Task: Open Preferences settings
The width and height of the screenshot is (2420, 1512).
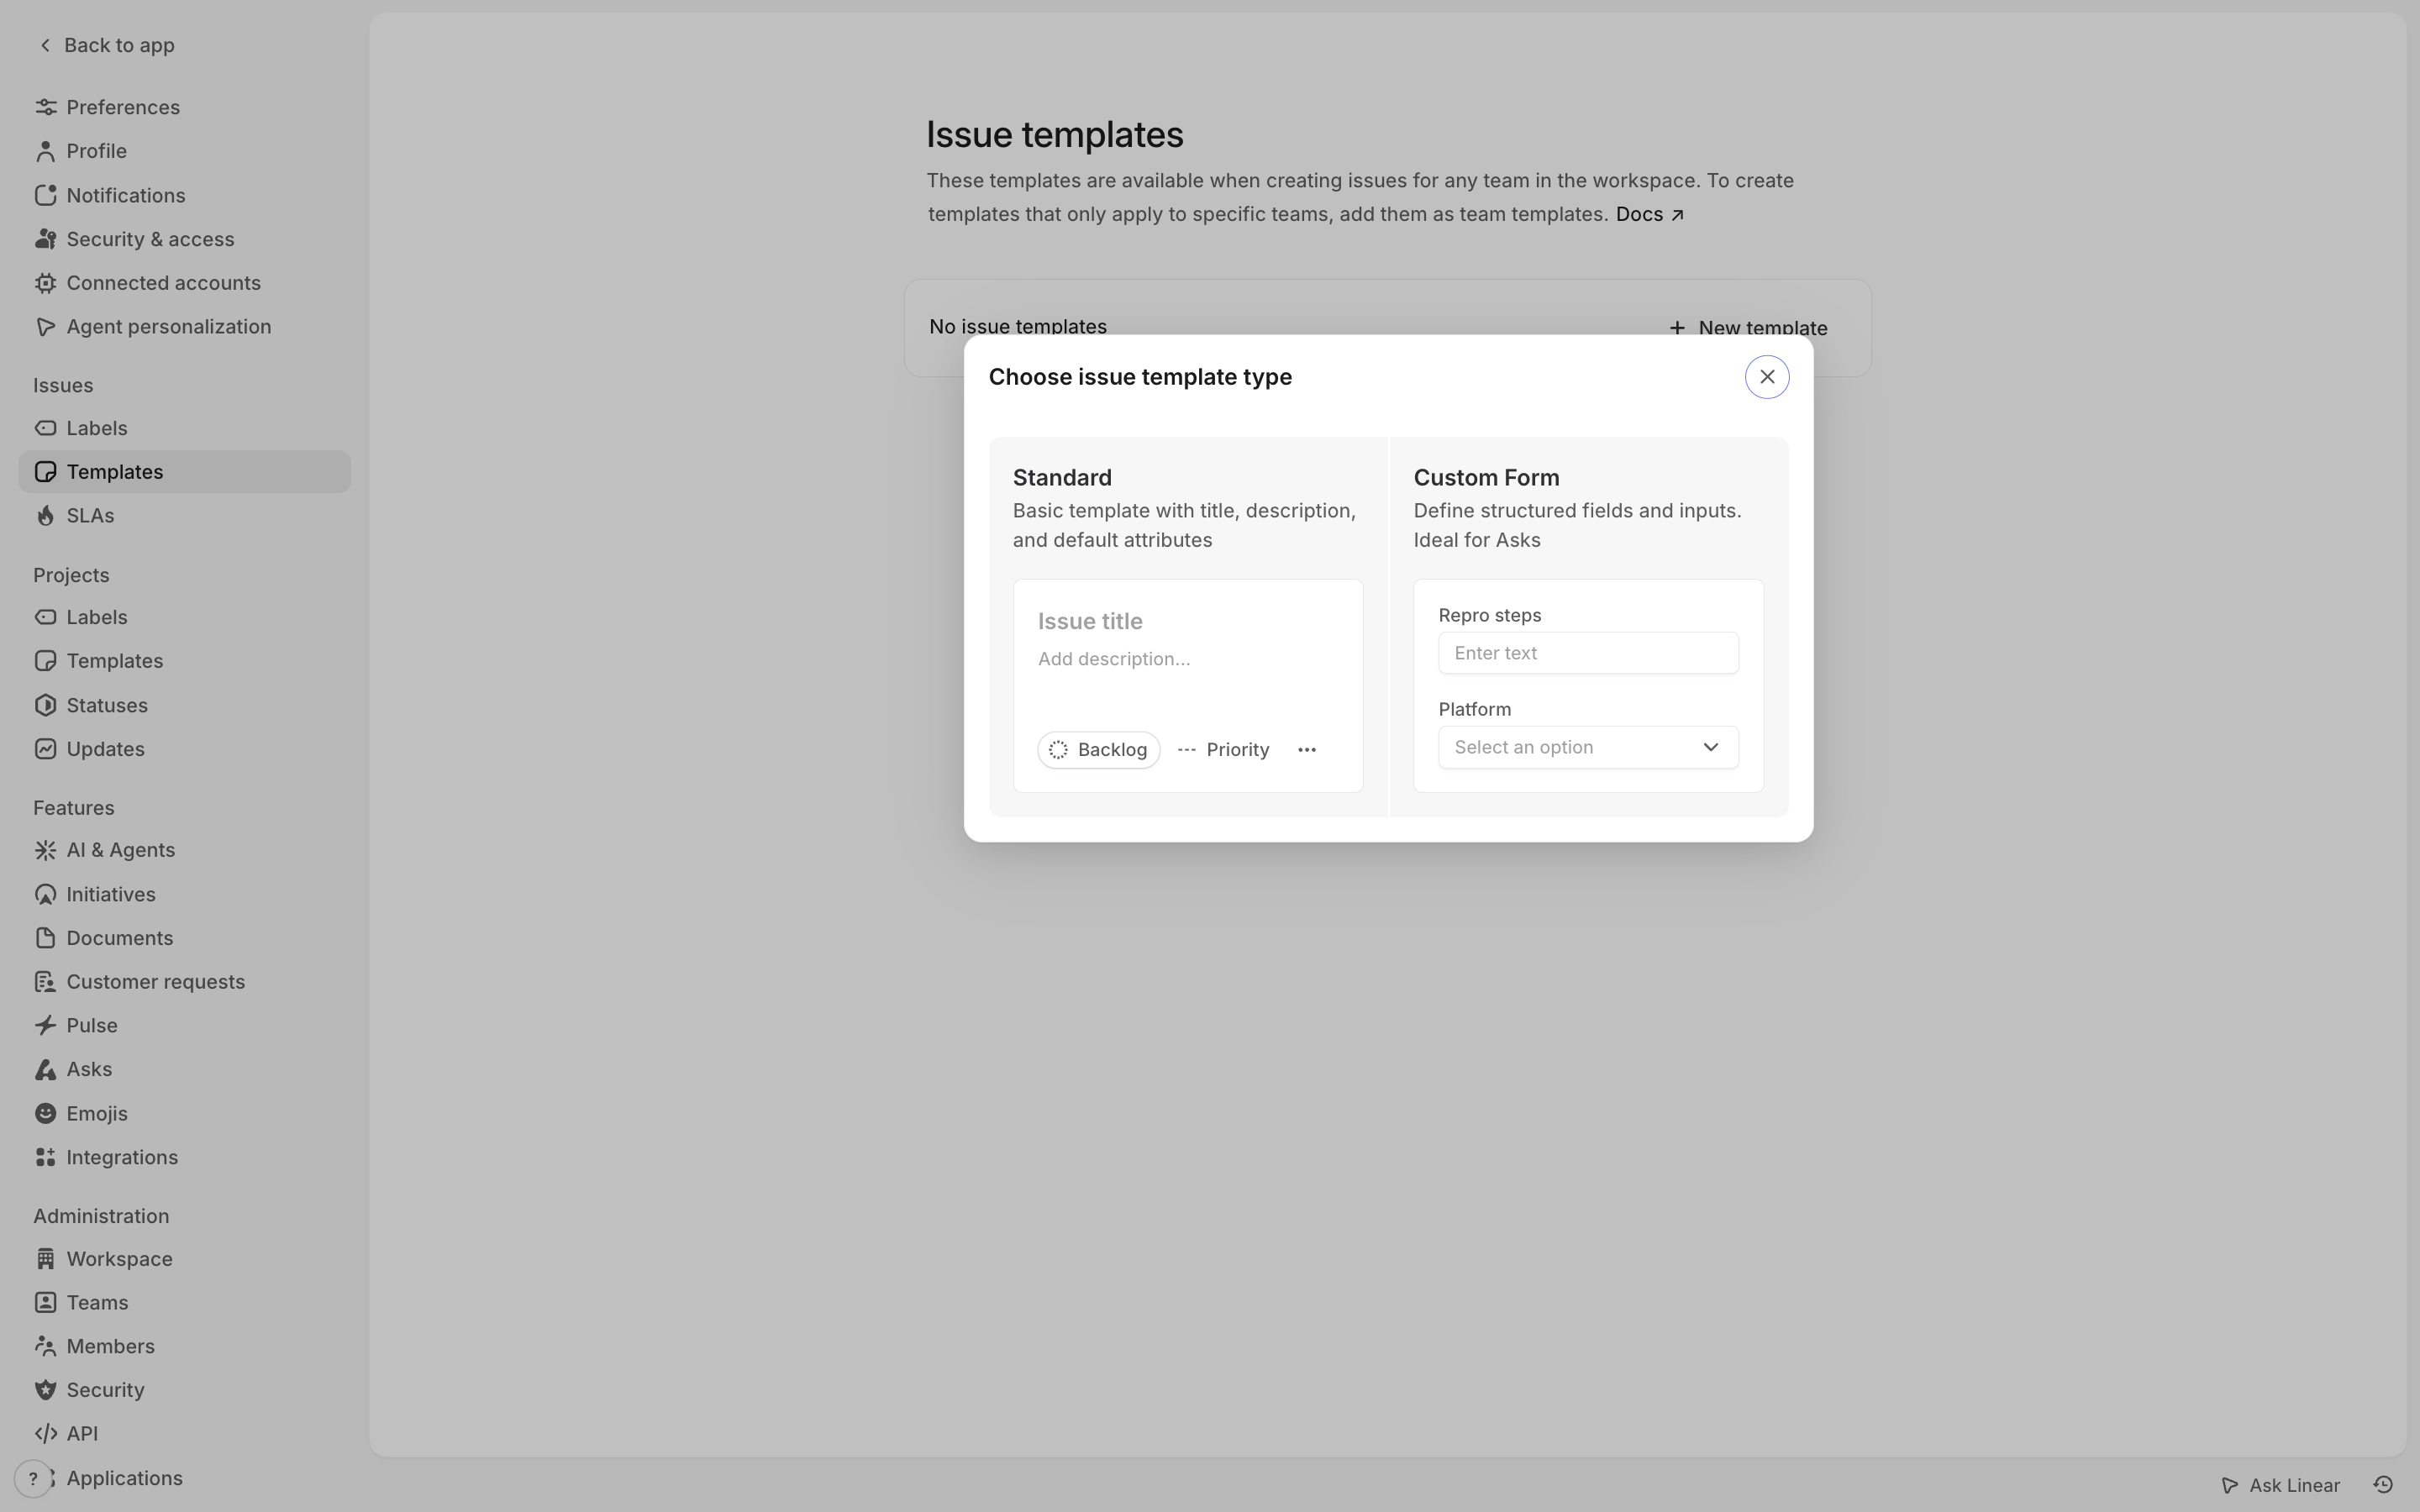Action: (184, 107)
